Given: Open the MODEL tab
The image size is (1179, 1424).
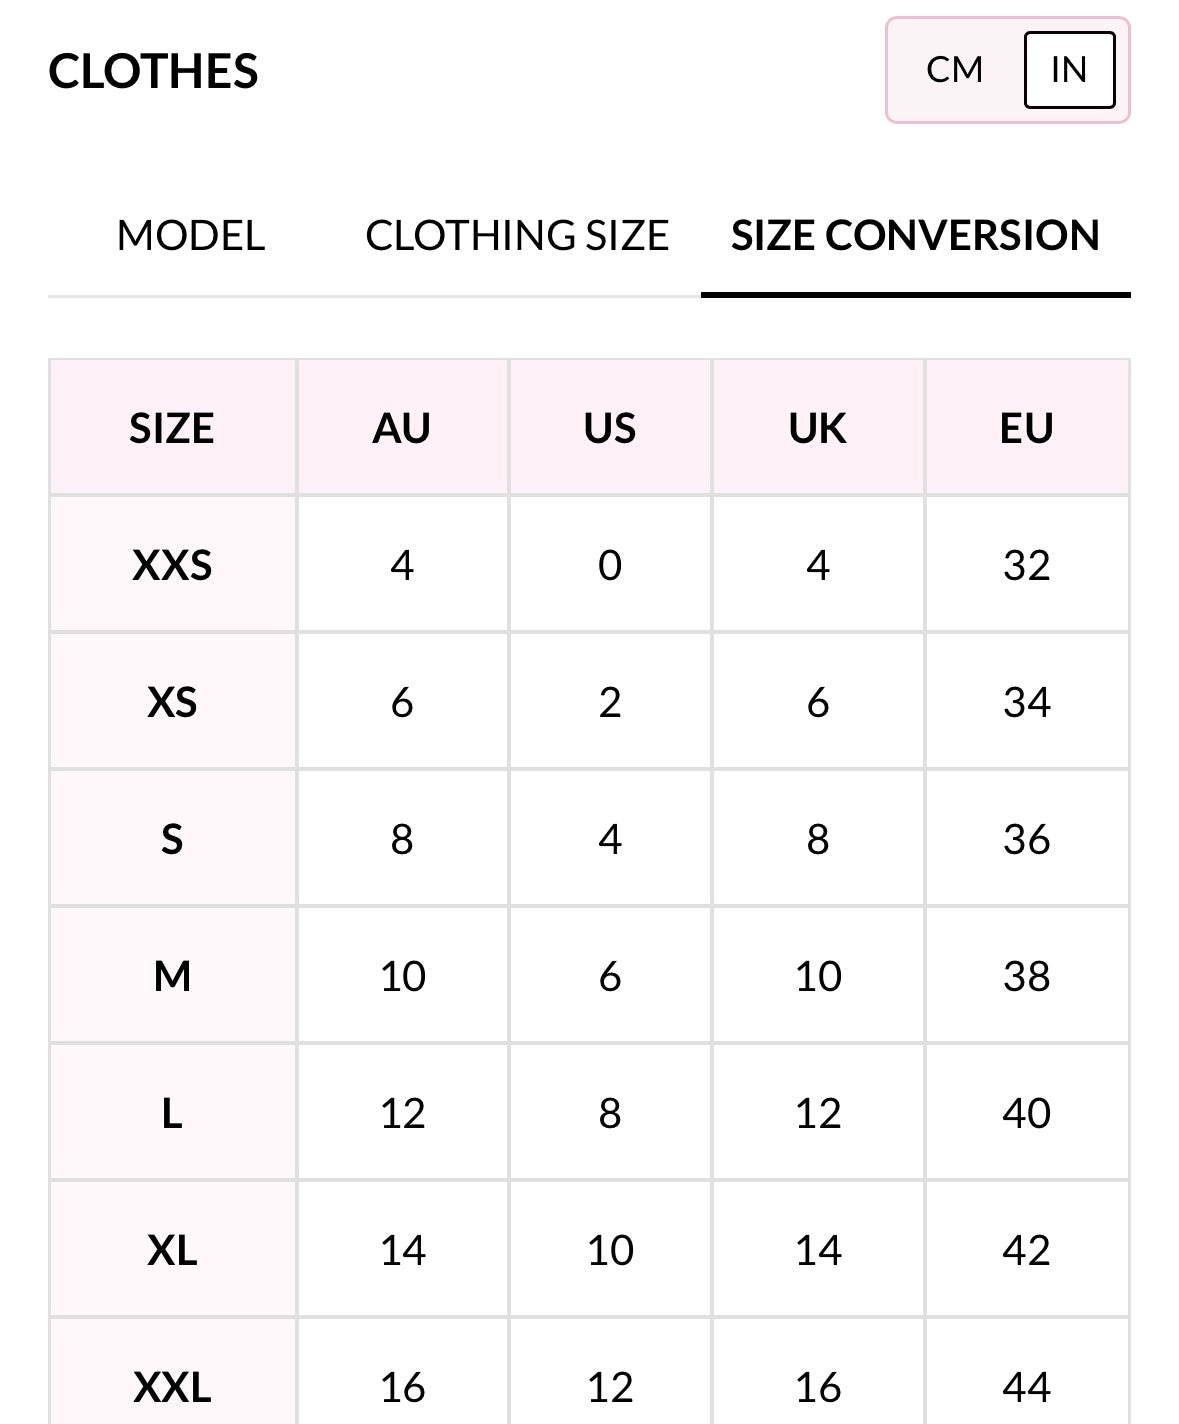Looking at the screenshot, I should point(191,236).
